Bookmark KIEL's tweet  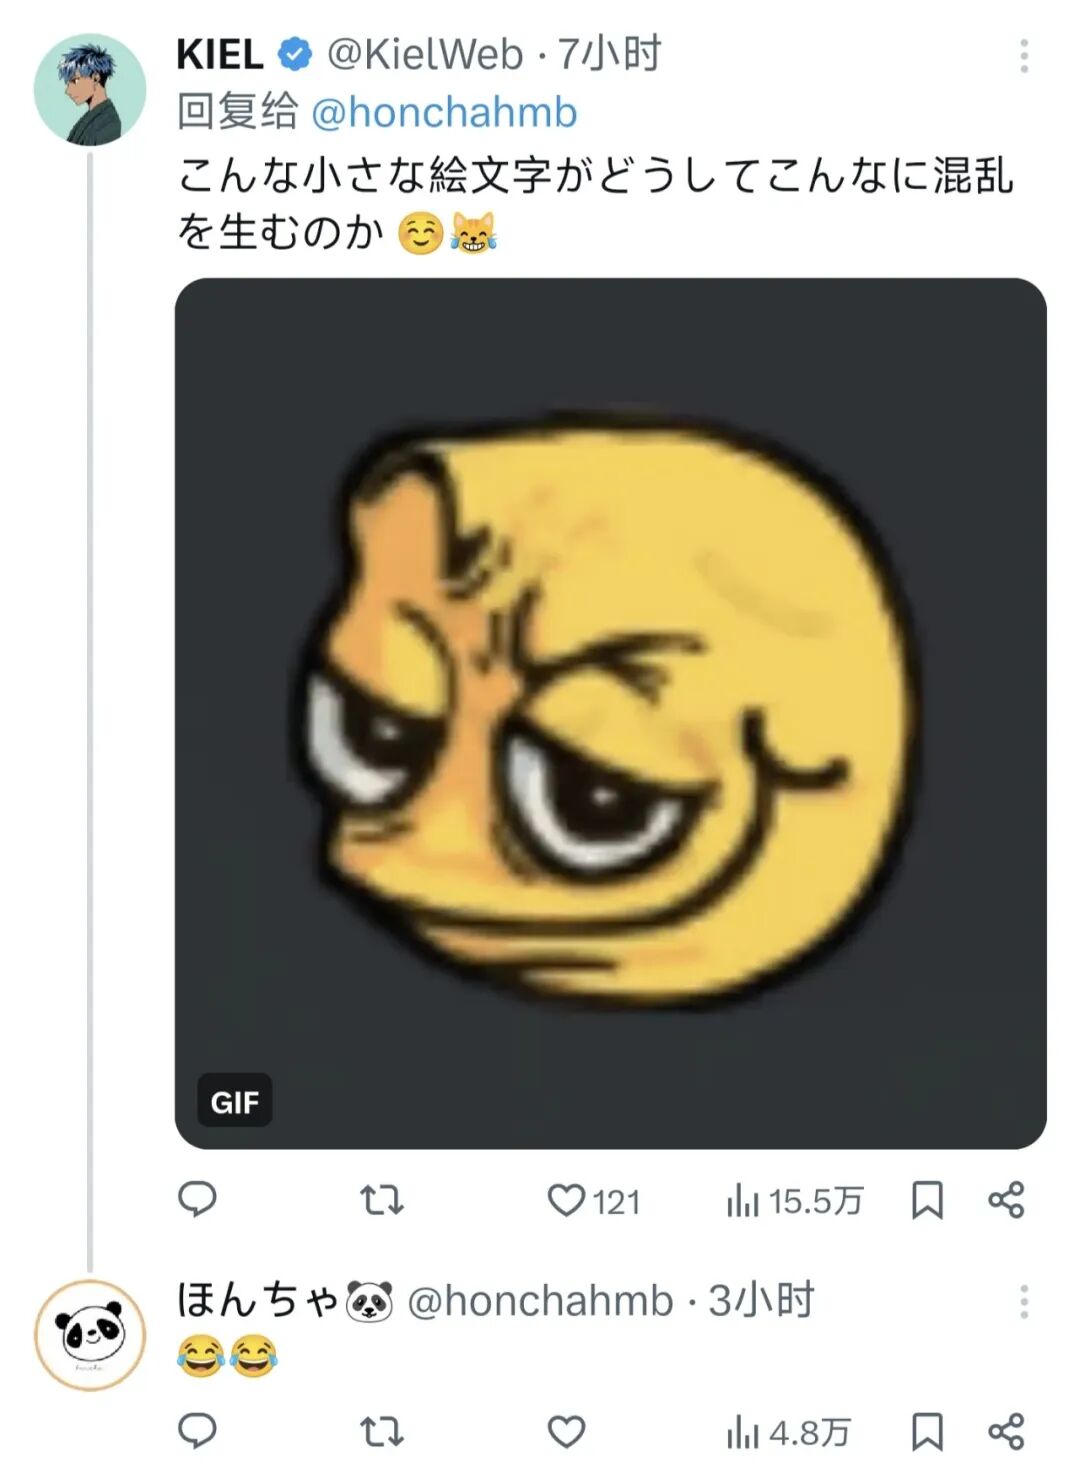click(x=927, y=1200)
